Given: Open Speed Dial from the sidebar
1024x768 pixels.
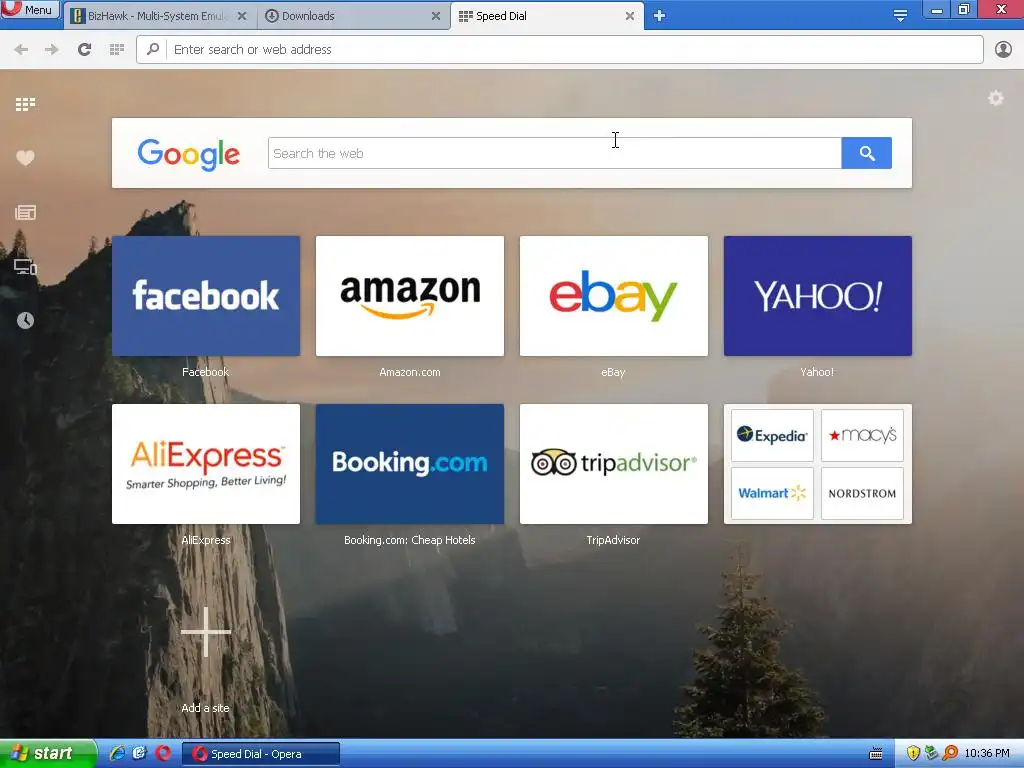Looking at the screenshot, I should [x=25, y=104].
